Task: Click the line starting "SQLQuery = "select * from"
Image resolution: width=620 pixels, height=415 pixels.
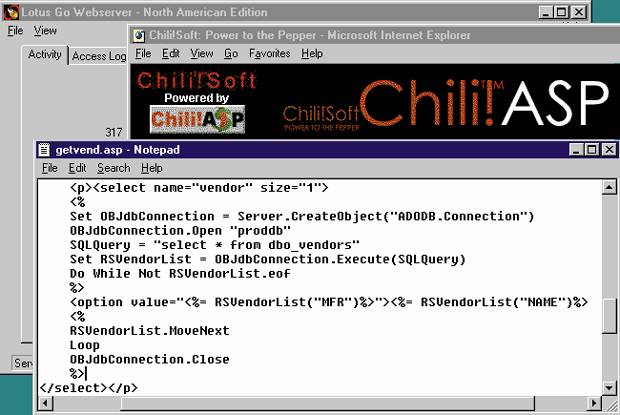Action: pyautogui.click(x=215, y=245)
